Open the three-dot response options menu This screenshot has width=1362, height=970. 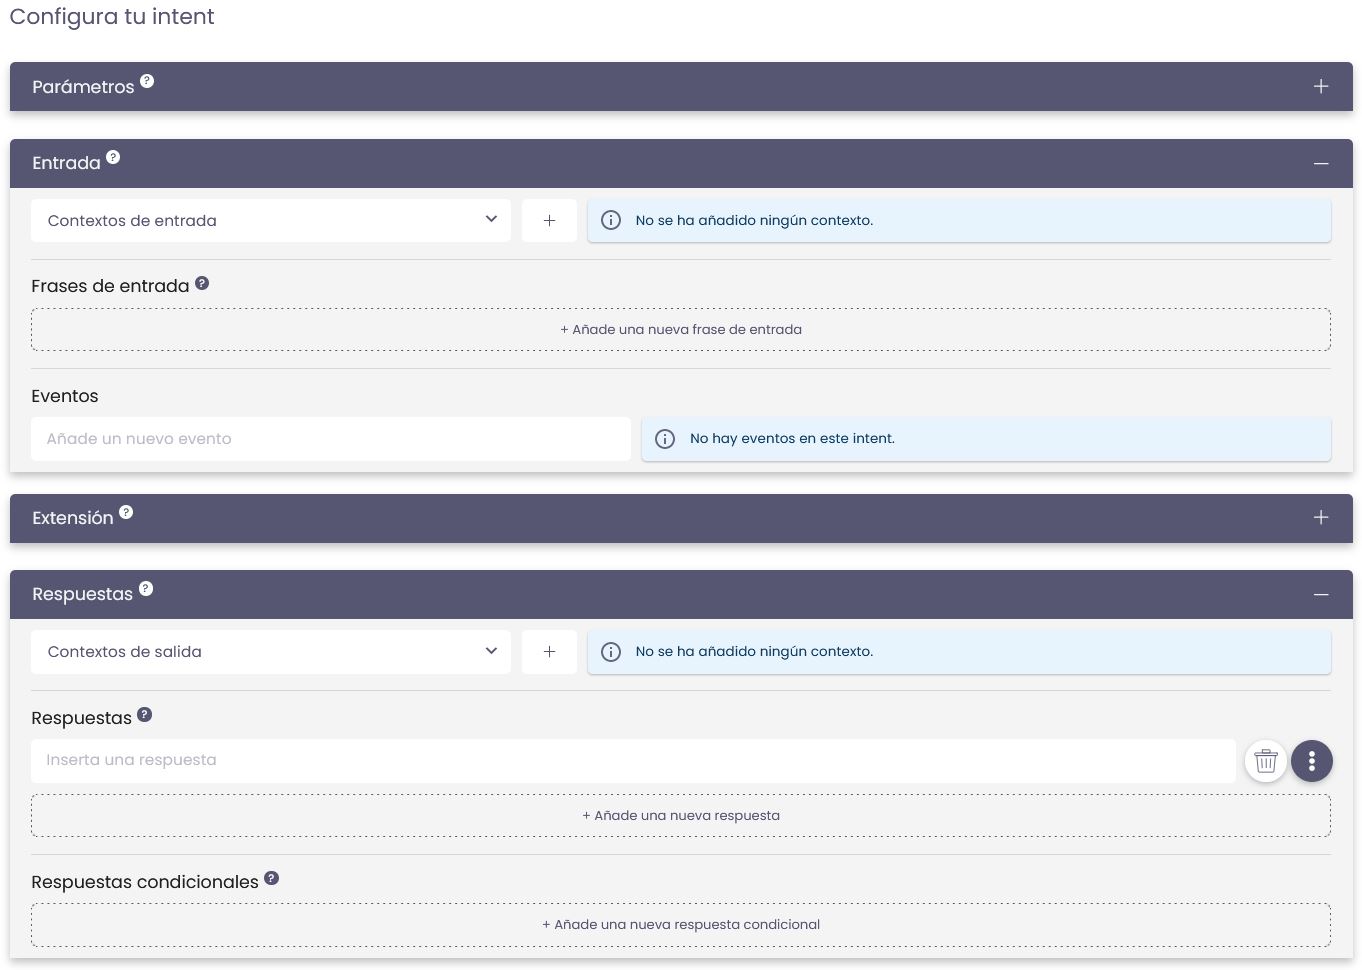pyautogui.click(x=1311, y=761)
